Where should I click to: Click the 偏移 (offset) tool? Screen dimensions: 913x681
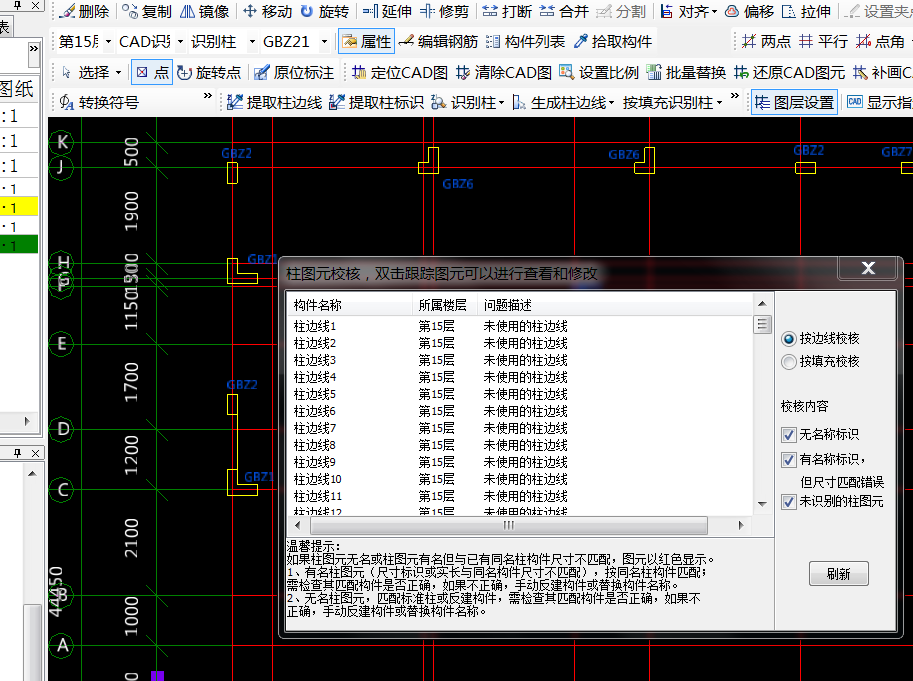pos(750,11)
